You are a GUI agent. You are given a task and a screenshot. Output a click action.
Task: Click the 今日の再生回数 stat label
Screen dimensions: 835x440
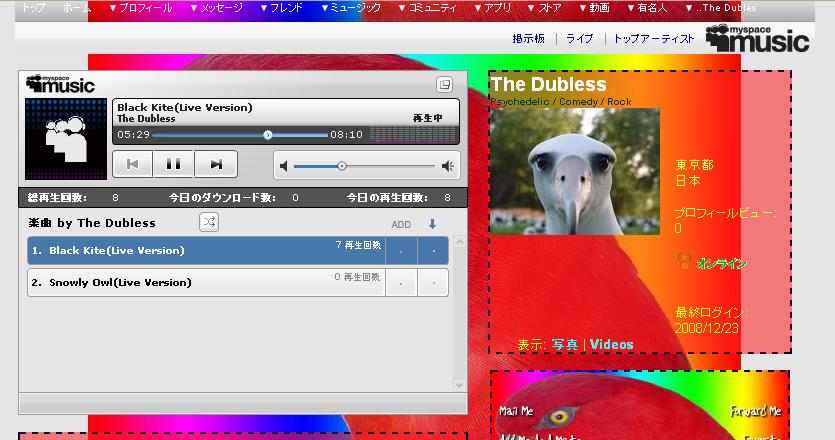click(x=387, y=198)
